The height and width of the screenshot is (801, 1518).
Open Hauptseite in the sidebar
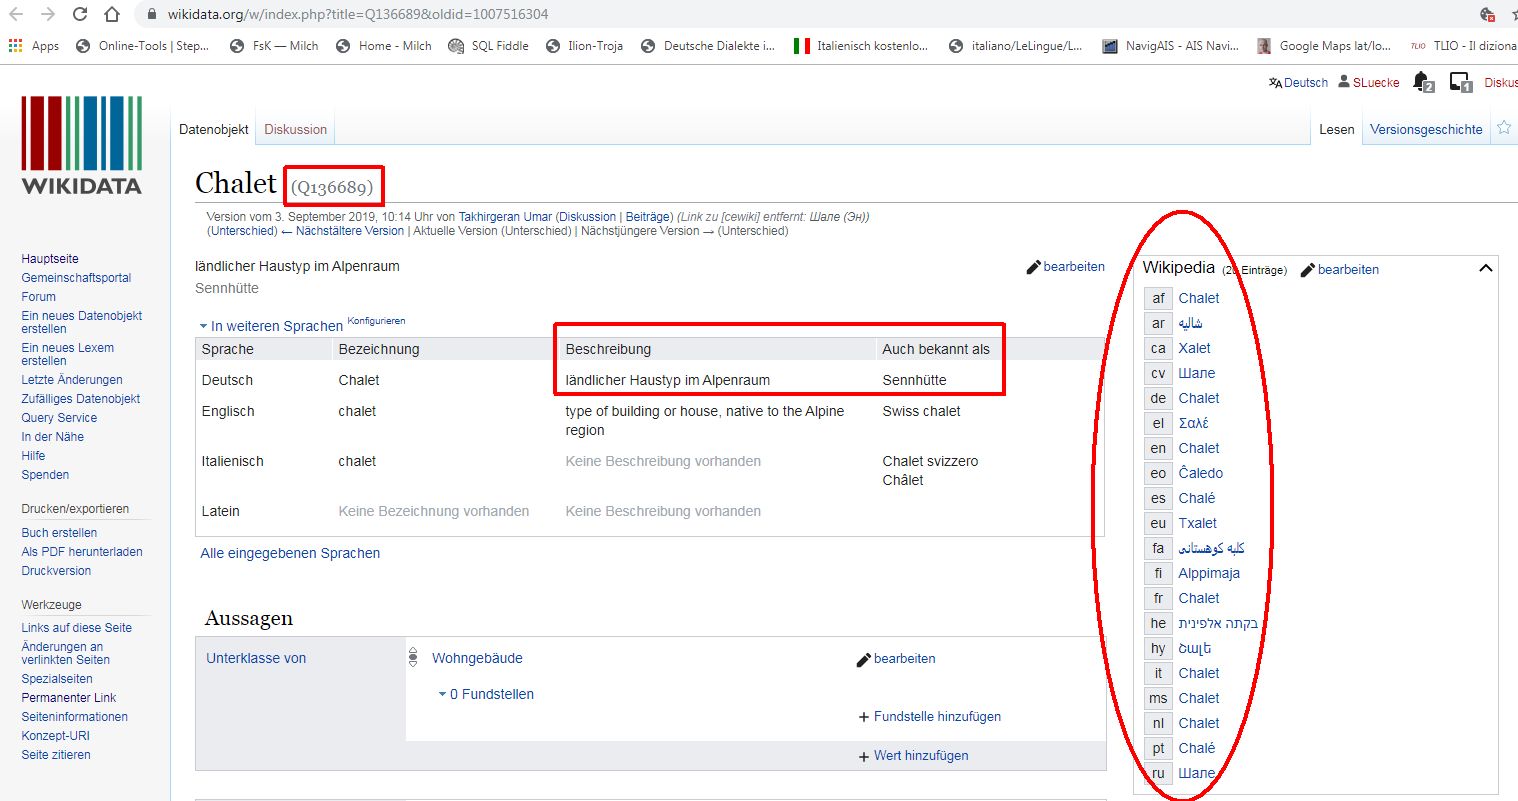pyautogui.click(x=50, y=259)
